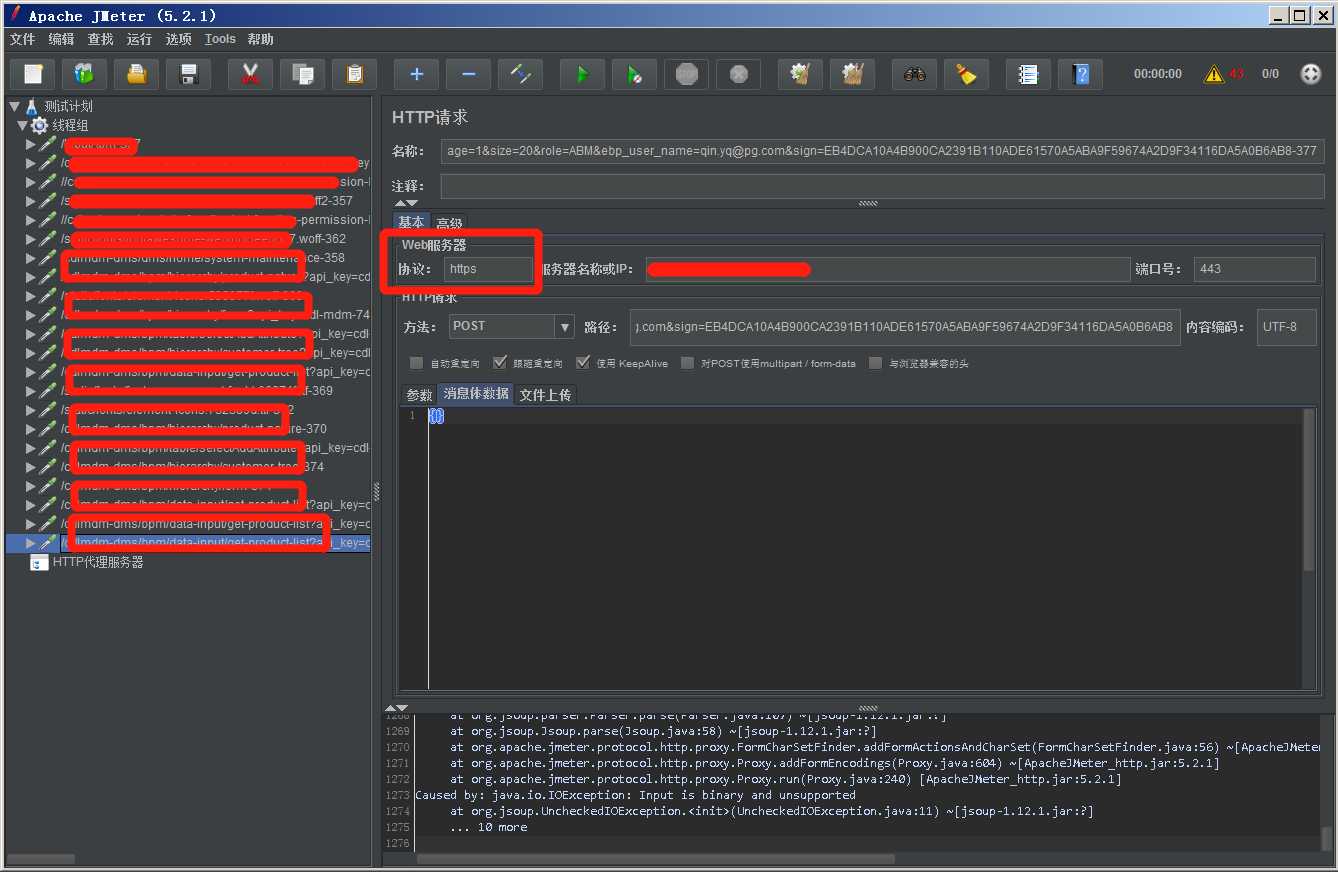Image resolution: width=1338 pixels, height=872 pixels.
Task: Enable 对POST使用multipart / form-data checkbox
Action: click(687, 363)
